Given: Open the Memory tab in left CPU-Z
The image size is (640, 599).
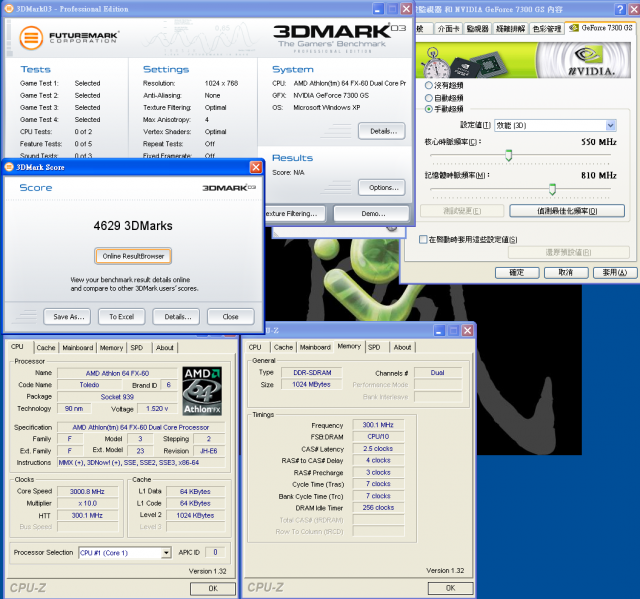Looking at the screenshot, I should (111, 348).
